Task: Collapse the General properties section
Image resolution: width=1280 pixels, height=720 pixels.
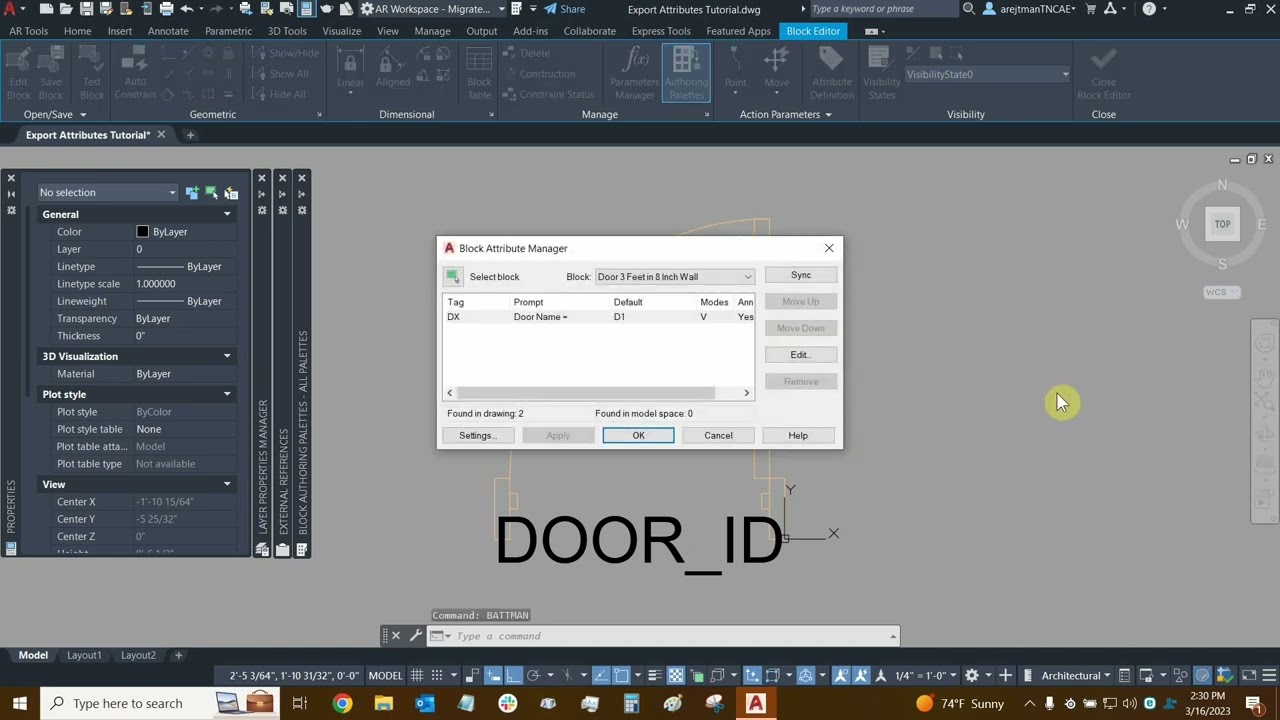Action: [x=227, y=214]
